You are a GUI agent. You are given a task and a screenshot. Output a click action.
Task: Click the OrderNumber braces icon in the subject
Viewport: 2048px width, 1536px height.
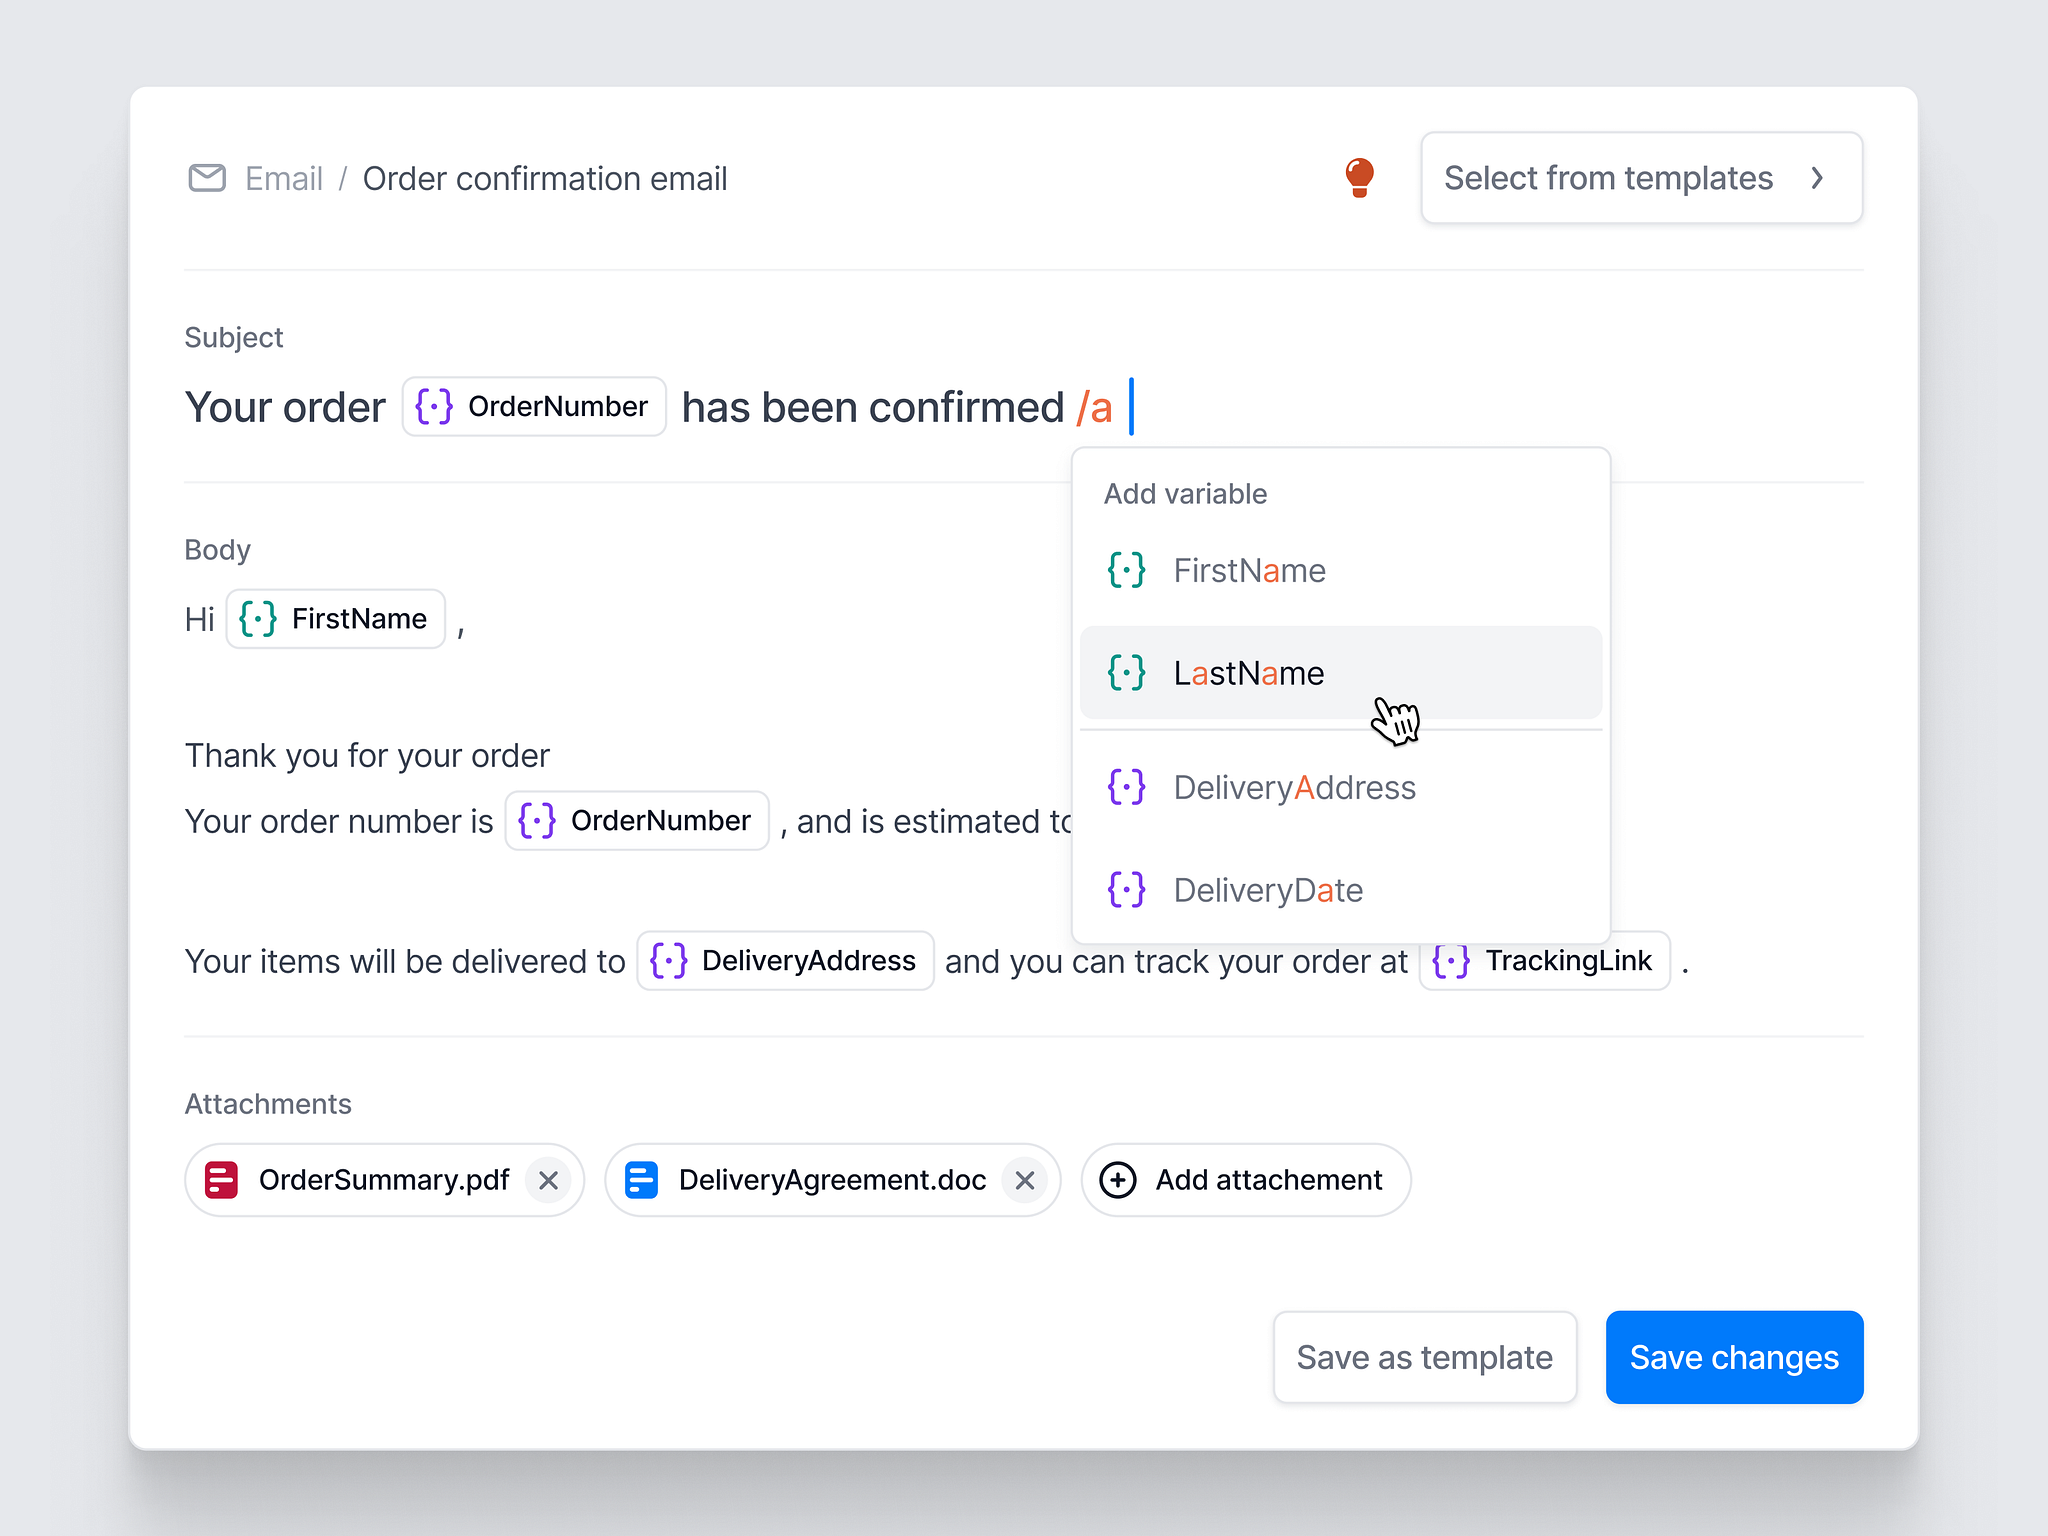[432, 406]
